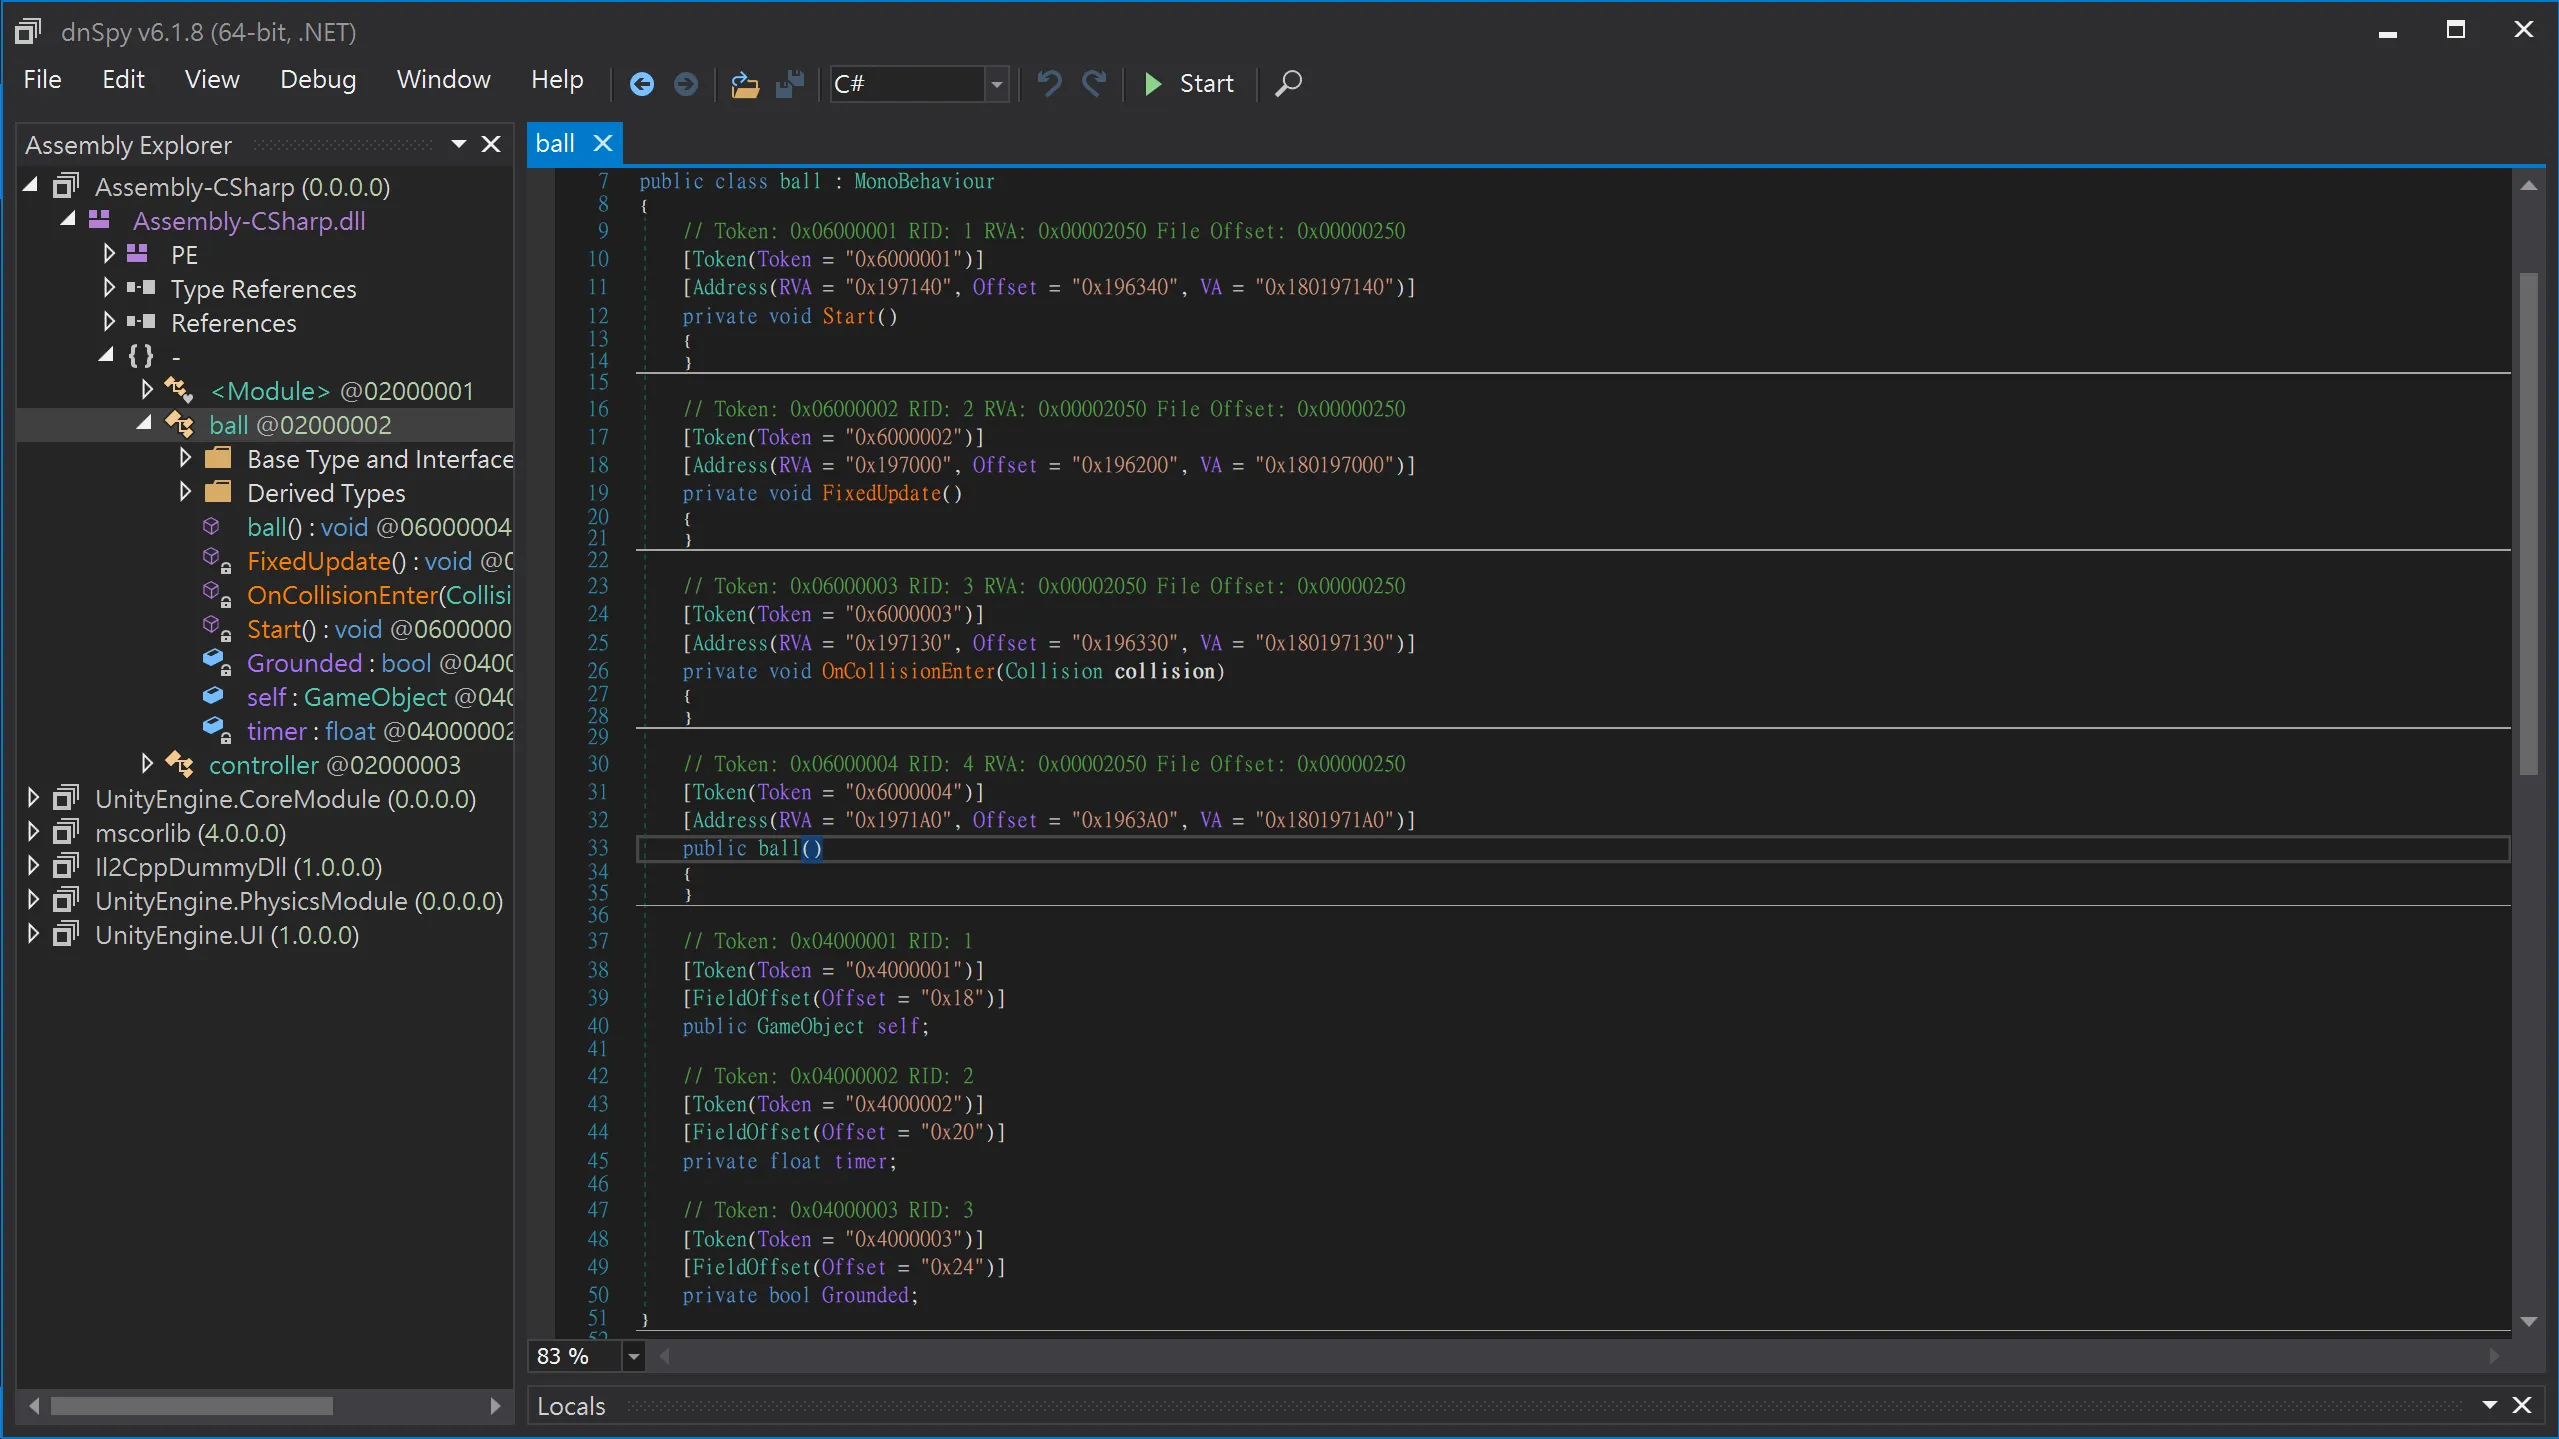Click the Start debugging button
This screenshot has height=1439, width=2559.
[x=1189, y=84]
